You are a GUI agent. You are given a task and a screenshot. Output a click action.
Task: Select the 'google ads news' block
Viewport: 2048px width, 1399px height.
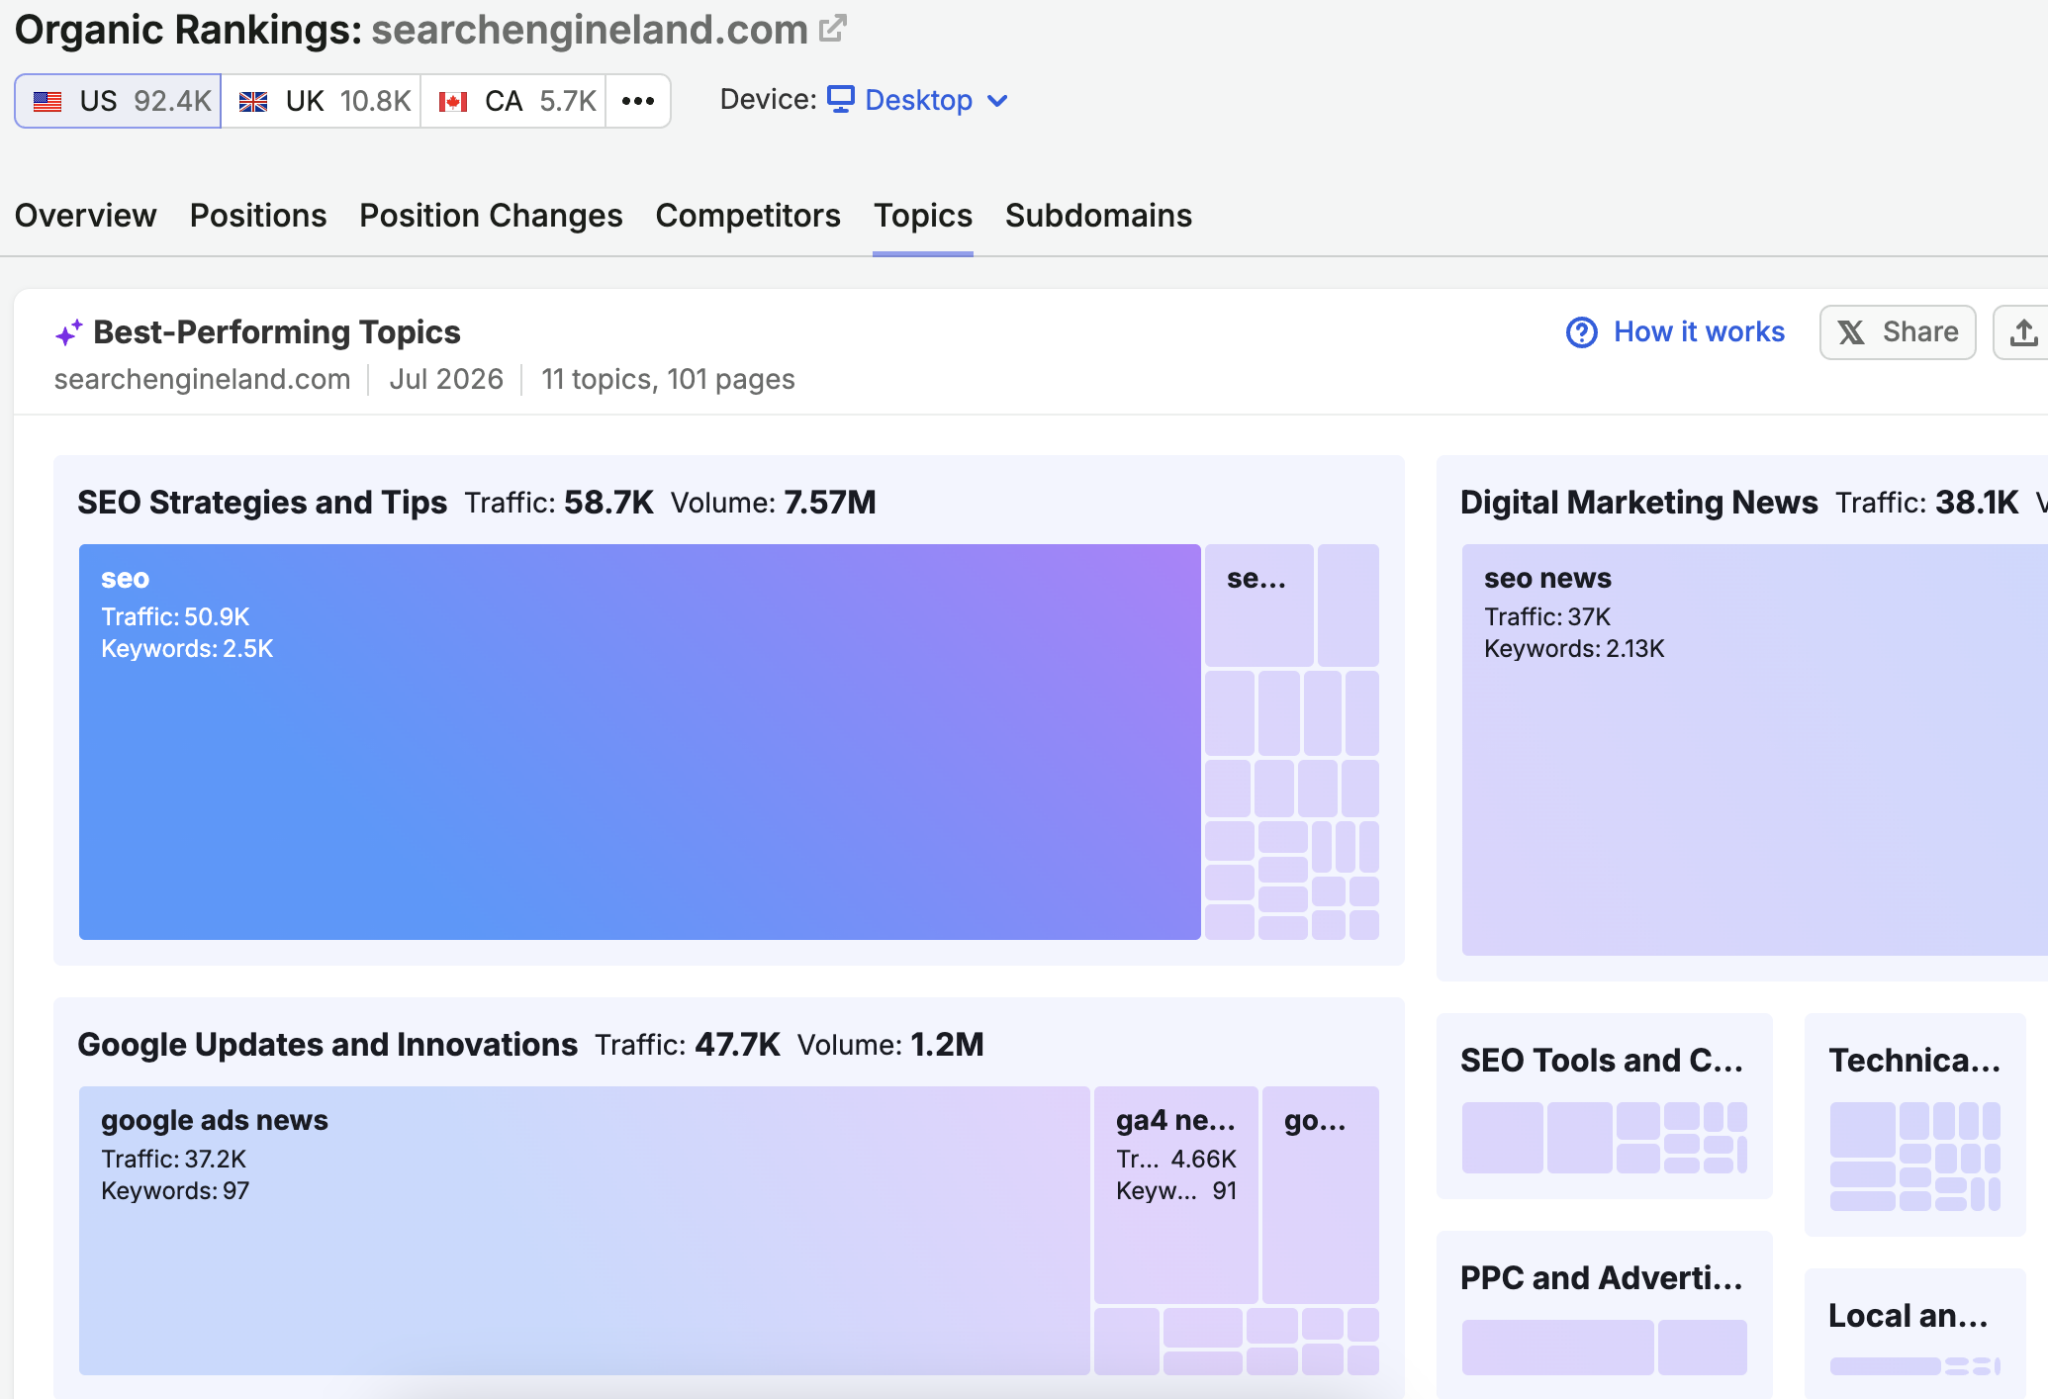[584, 1230]
